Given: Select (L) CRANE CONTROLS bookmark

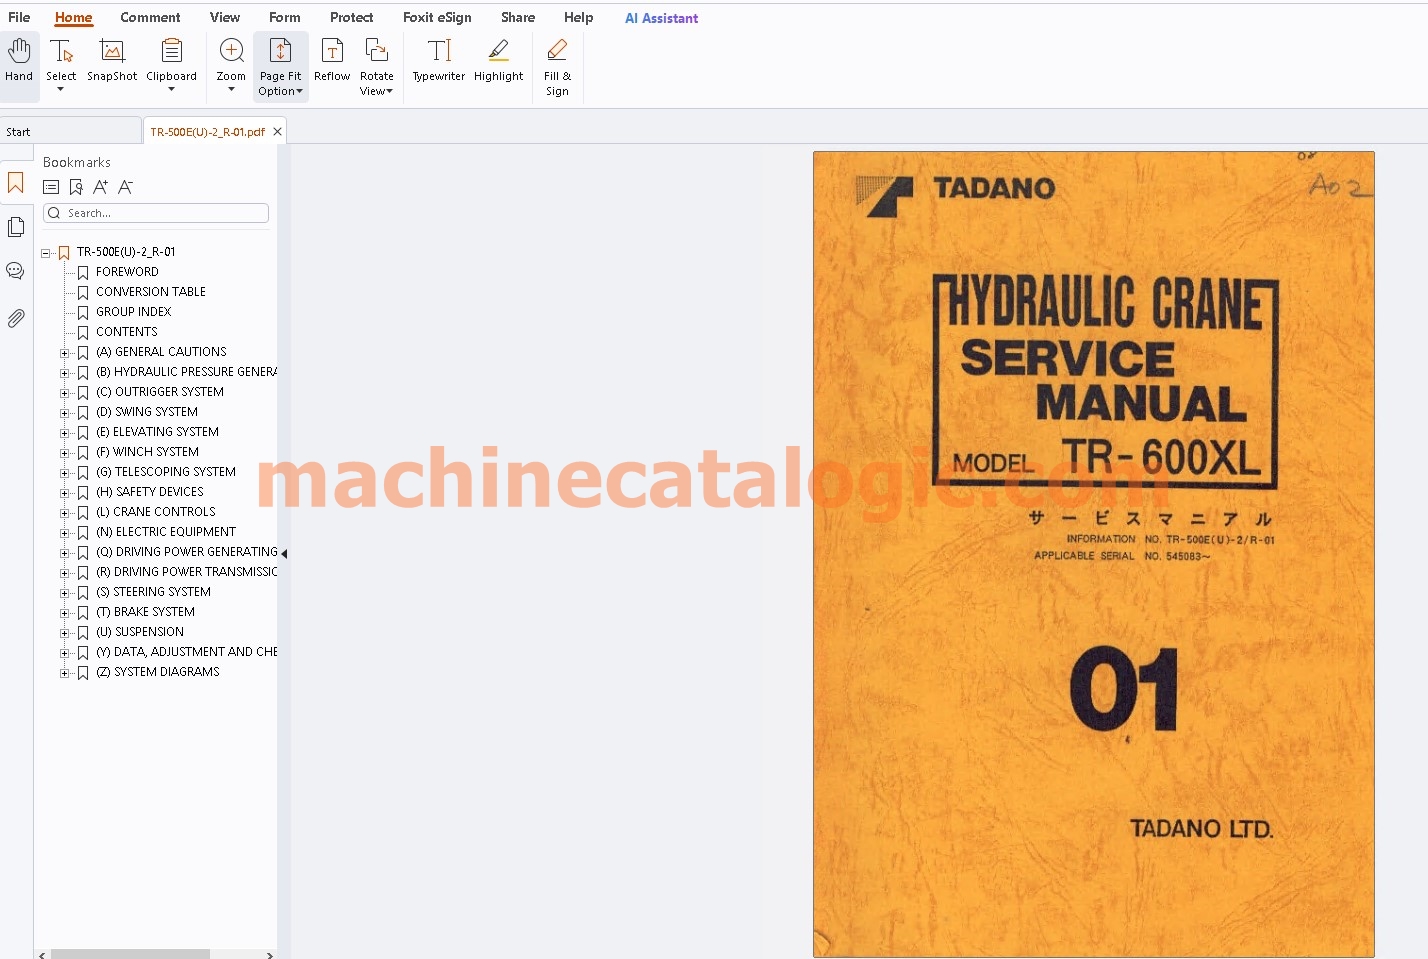Looking at the screenshot, I should tap(156, 512).
